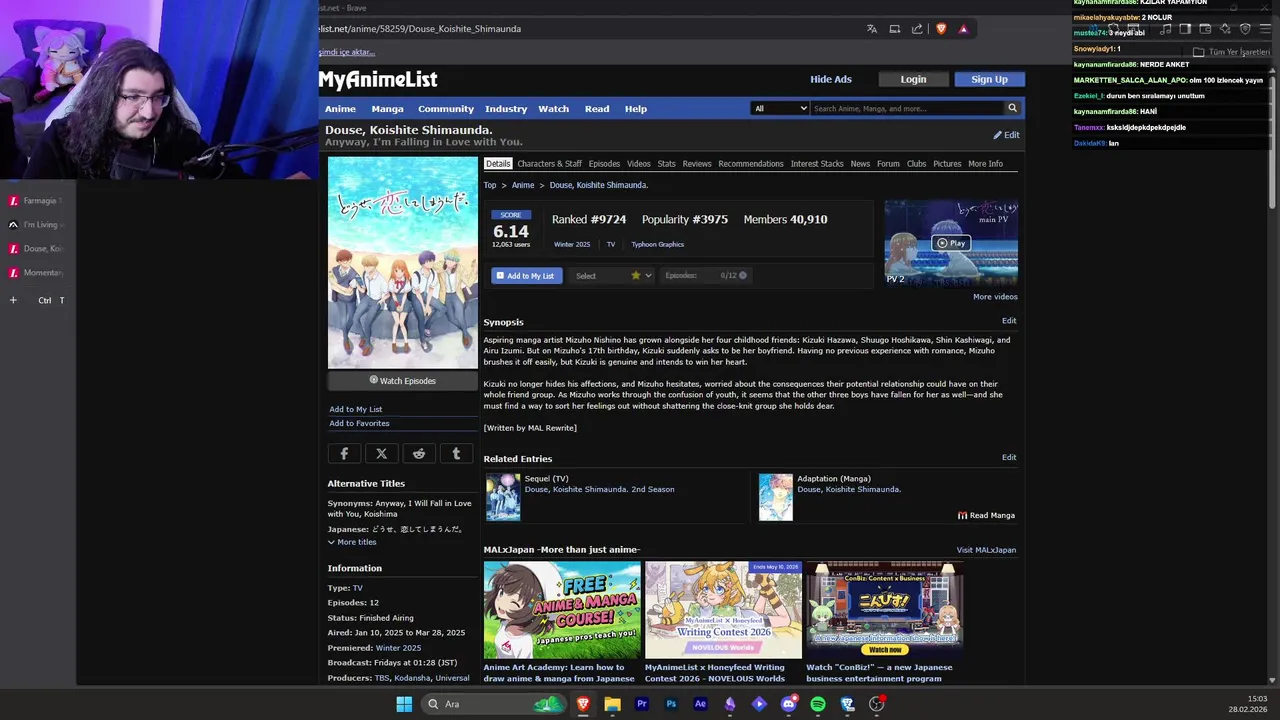Open the page translate icon in address bar

(x=872, y=29)
